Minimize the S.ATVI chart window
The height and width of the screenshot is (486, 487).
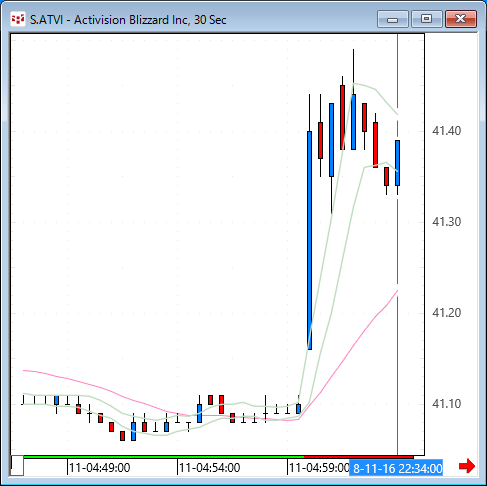point(393,19)
